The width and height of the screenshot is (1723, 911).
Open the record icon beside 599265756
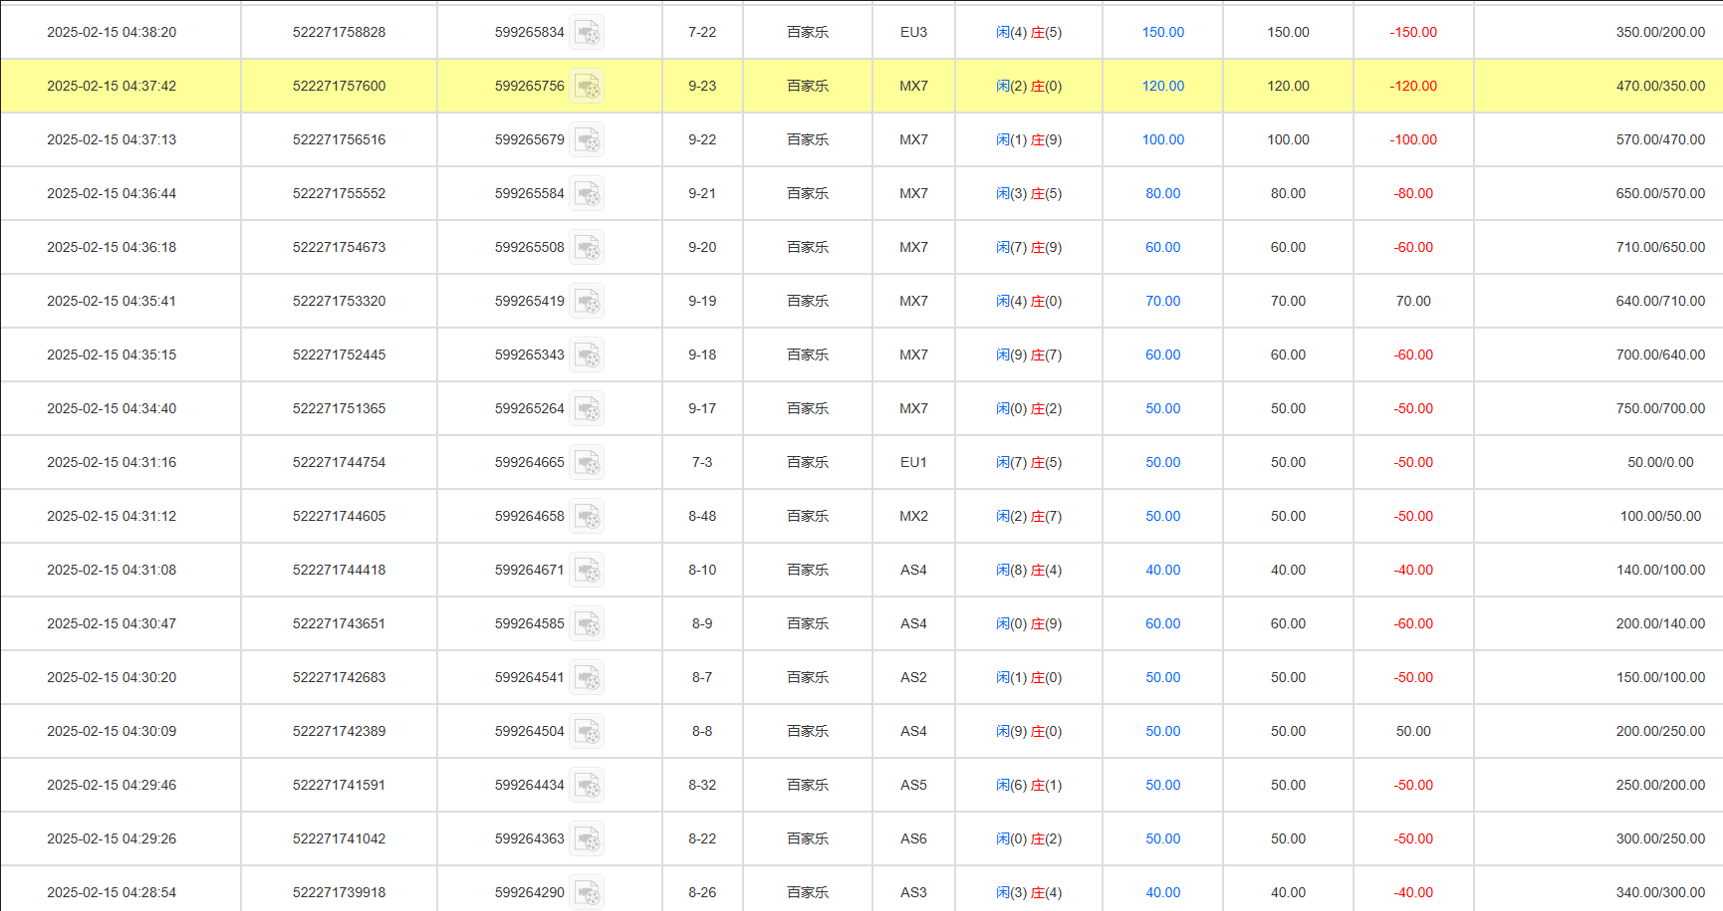[x=587, y=87]
